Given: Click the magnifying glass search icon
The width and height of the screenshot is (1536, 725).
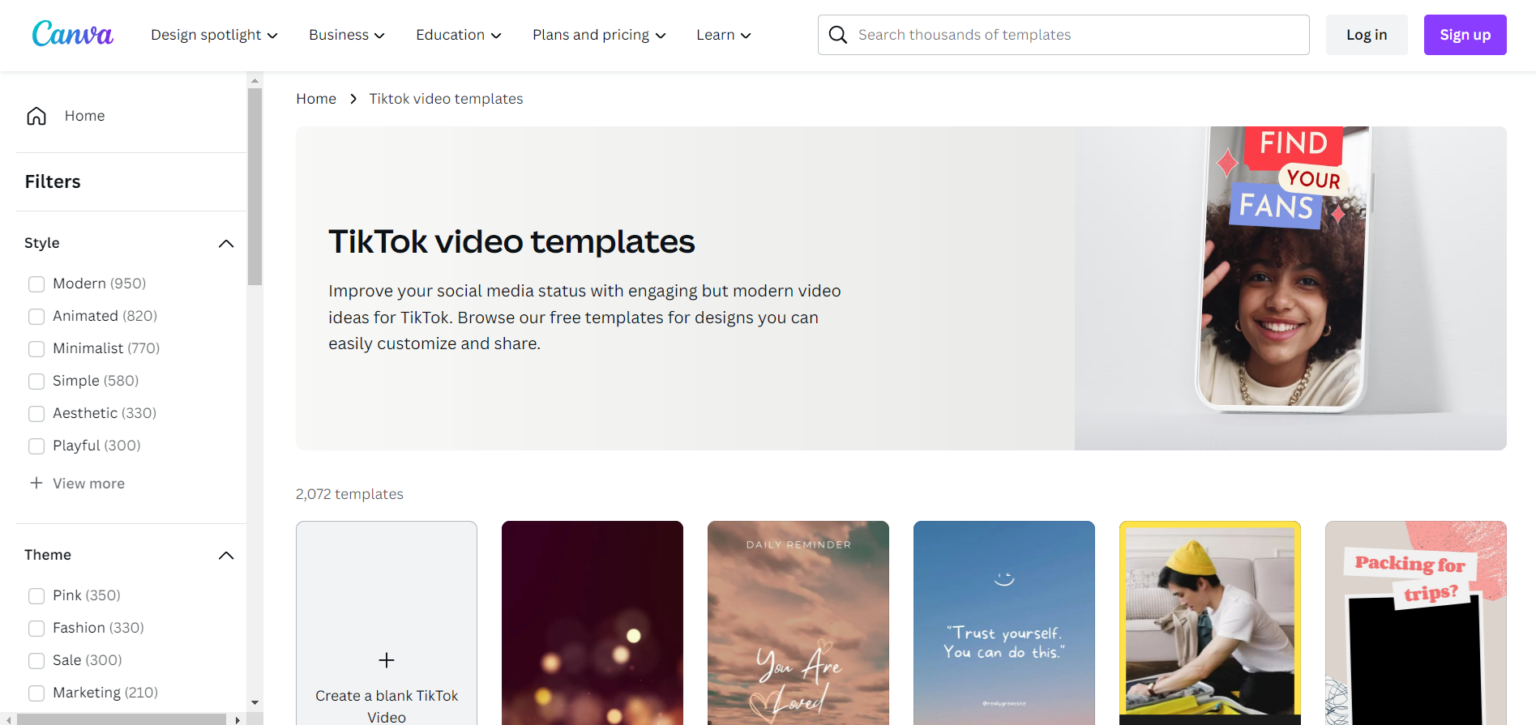Looking at the screenshot, I should click(838, 34).
